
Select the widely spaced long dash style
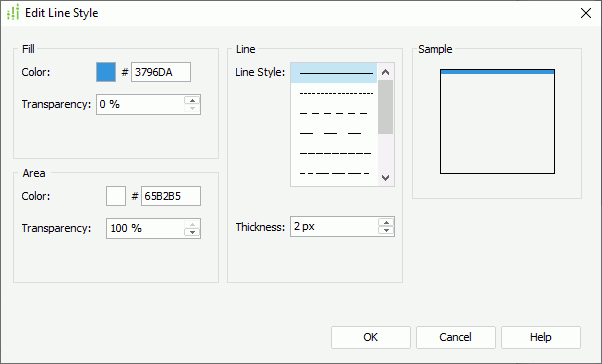coord(334,133)
